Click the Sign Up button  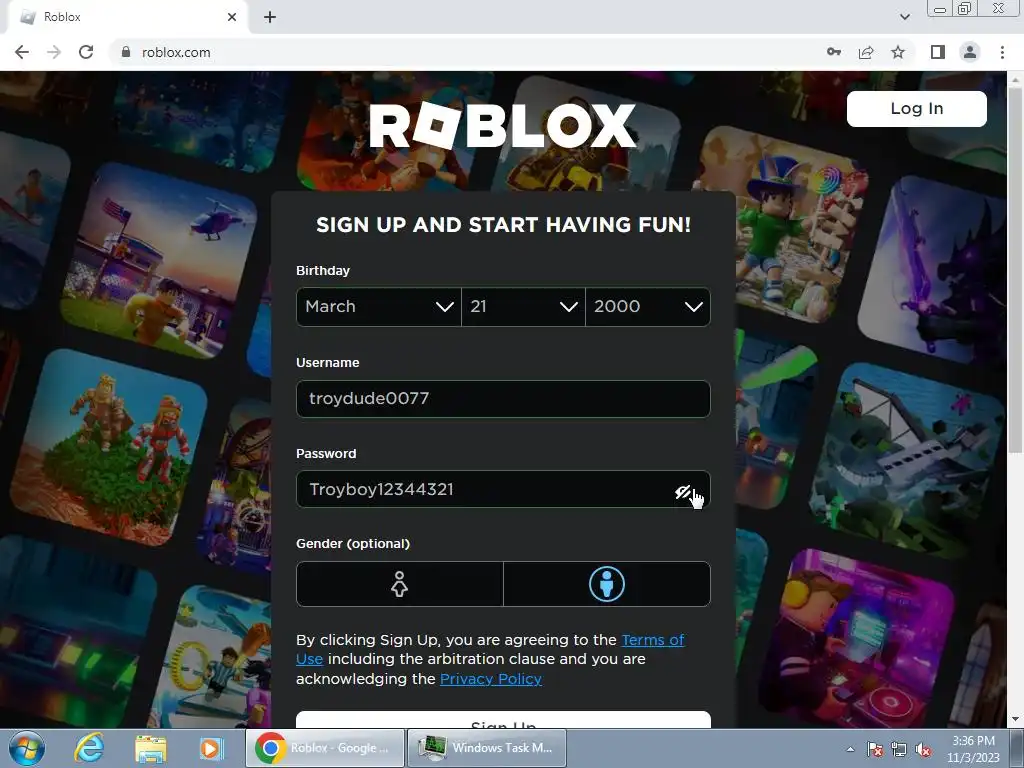click(x=503, y=720)
